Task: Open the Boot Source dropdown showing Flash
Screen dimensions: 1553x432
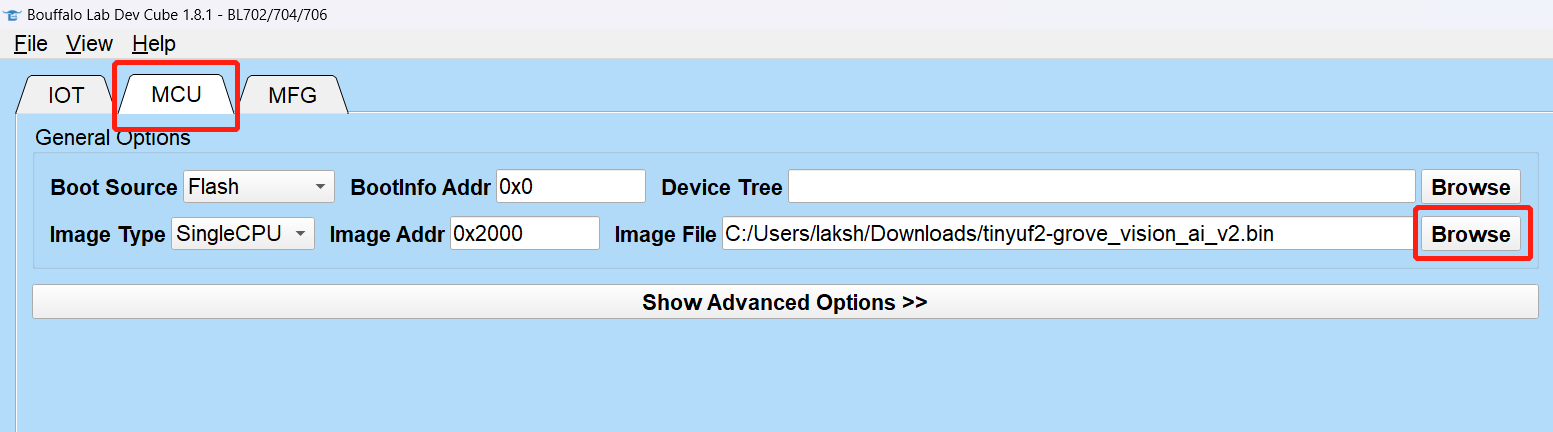Action: coord(259,186)
